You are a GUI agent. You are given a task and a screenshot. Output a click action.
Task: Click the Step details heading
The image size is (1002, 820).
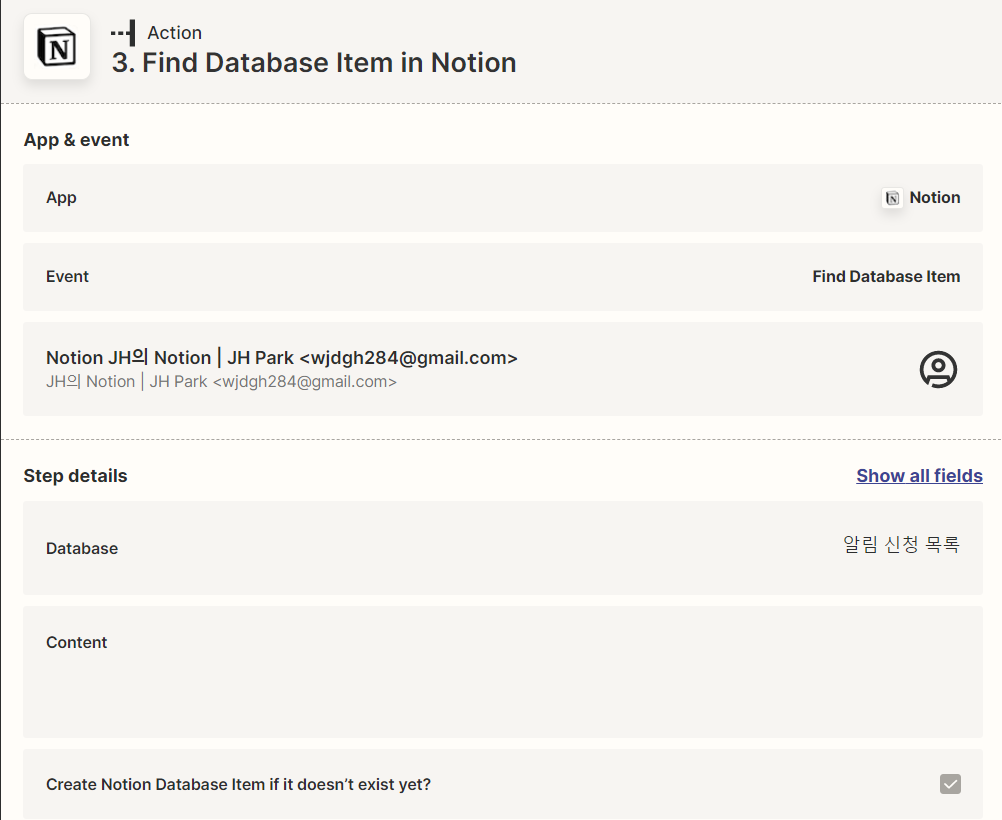pyautogui.click(x=75, y=476)
